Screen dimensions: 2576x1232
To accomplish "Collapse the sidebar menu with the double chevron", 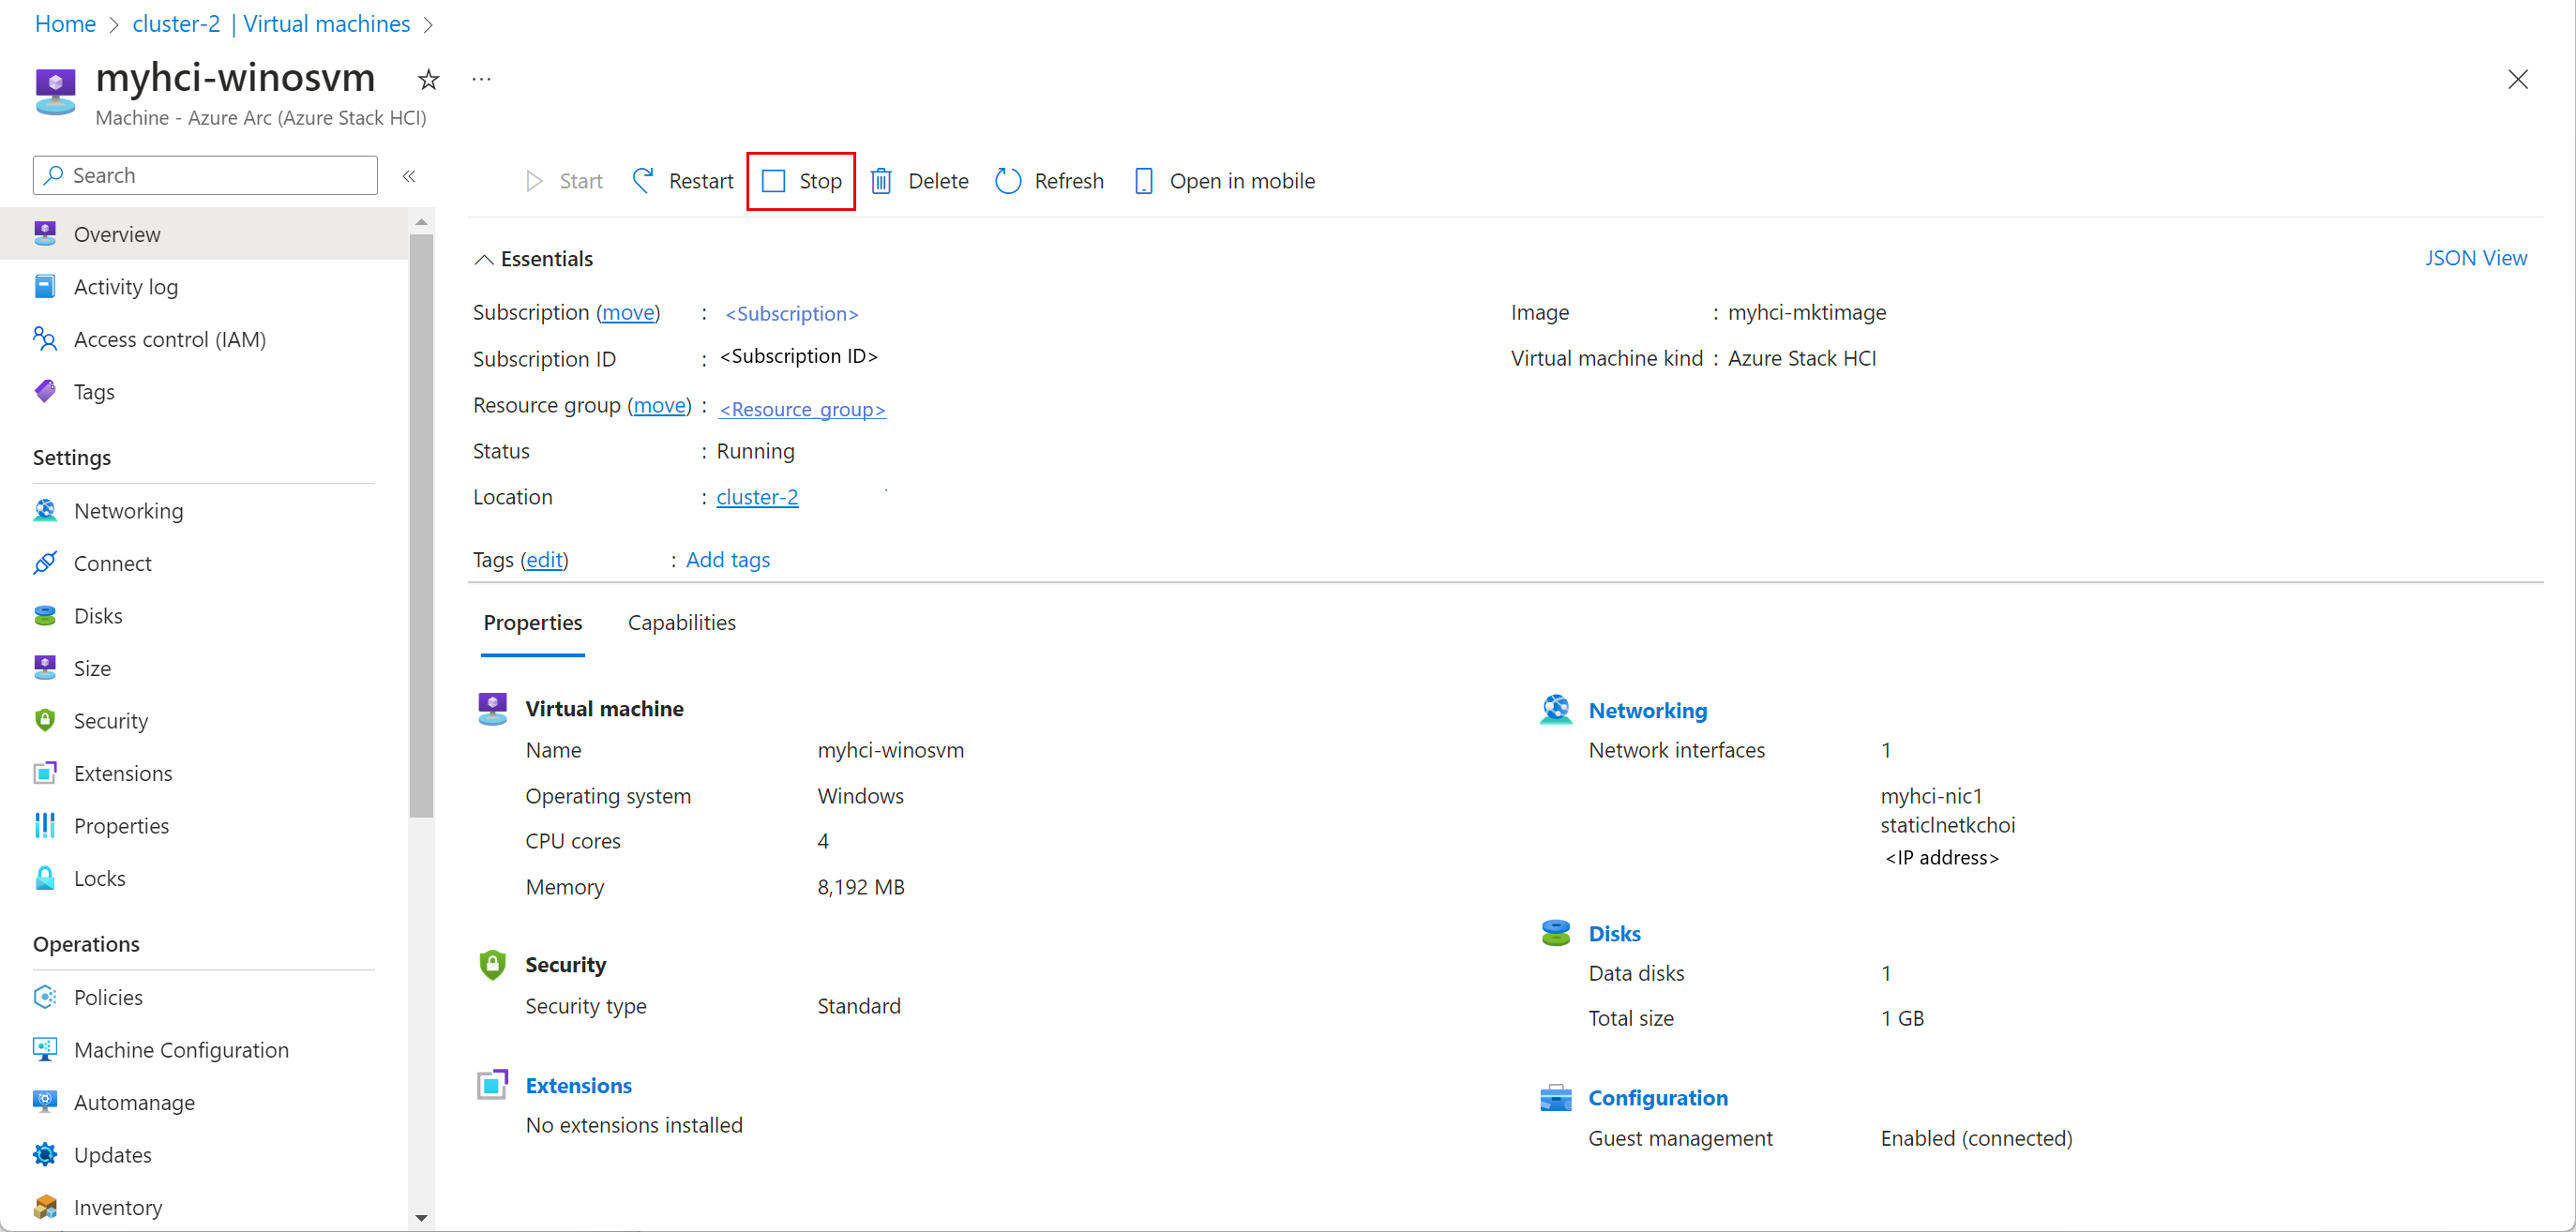I will tap(409, 176).
